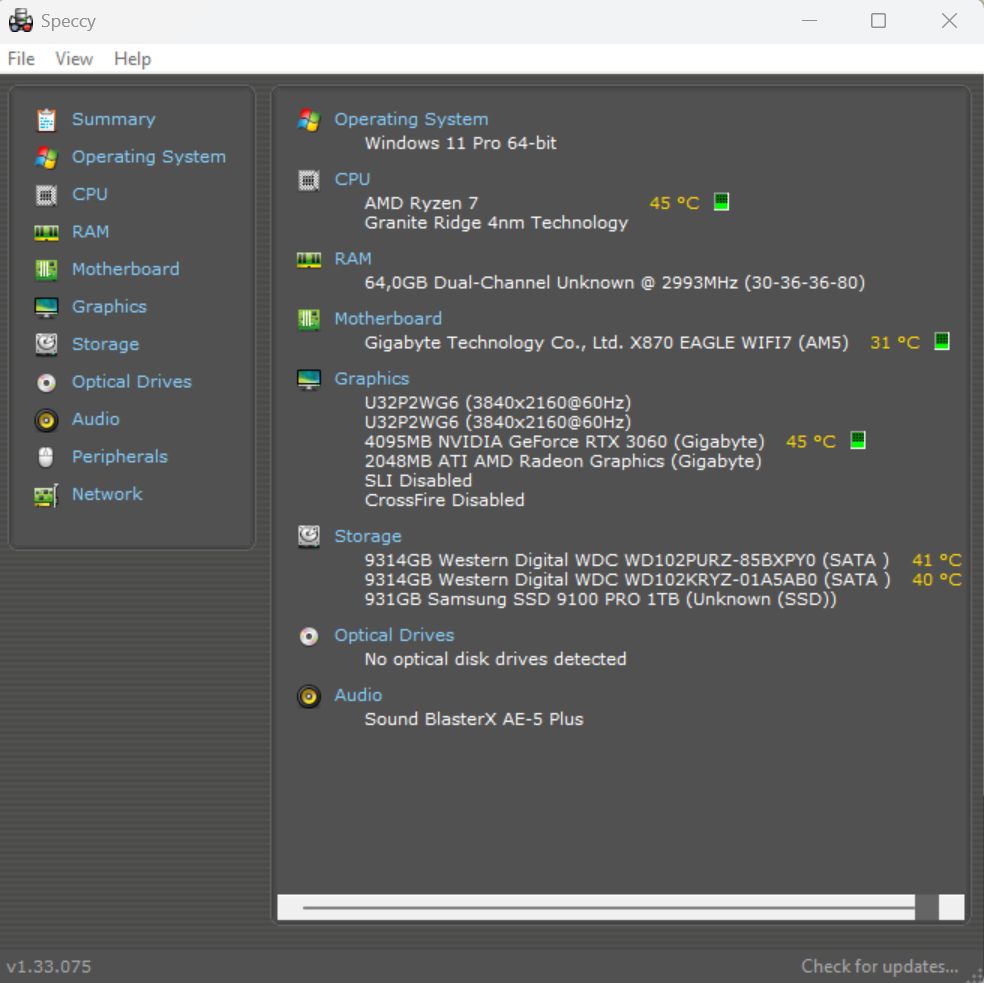Open the CPU heading link in main panel
The width and height of the screenshot is (984, 983).
[x=352, y=180]
